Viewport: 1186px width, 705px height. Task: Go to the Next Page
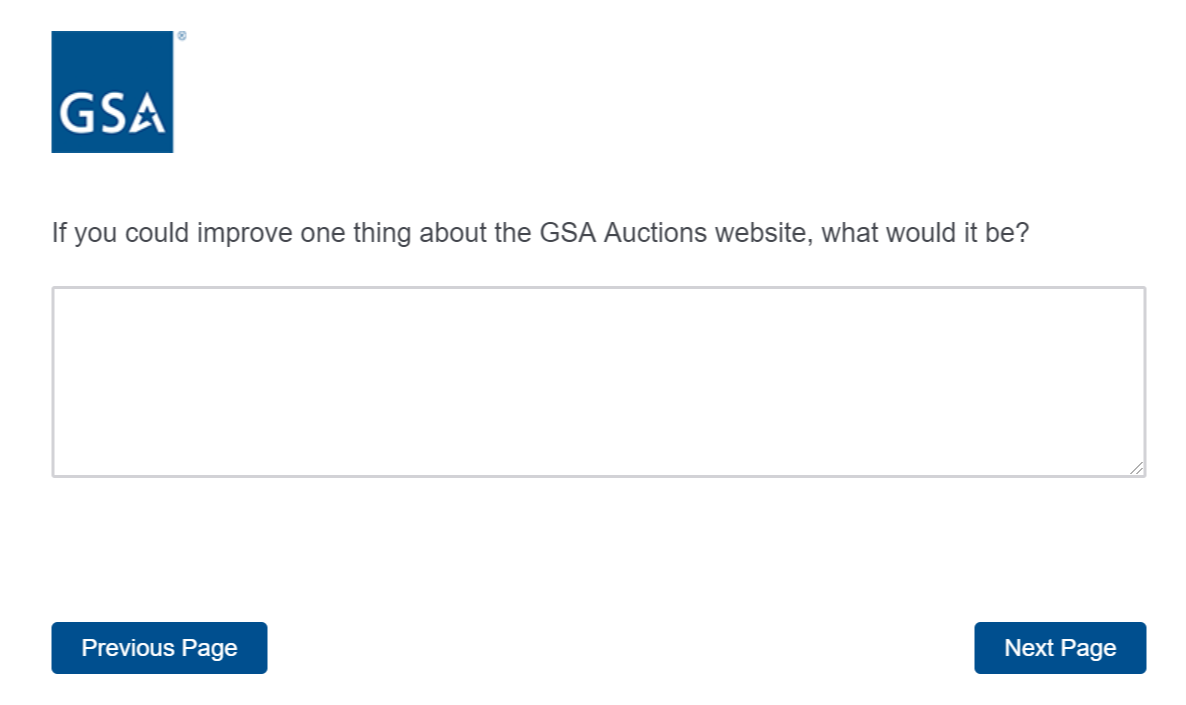coord(1059,648)
